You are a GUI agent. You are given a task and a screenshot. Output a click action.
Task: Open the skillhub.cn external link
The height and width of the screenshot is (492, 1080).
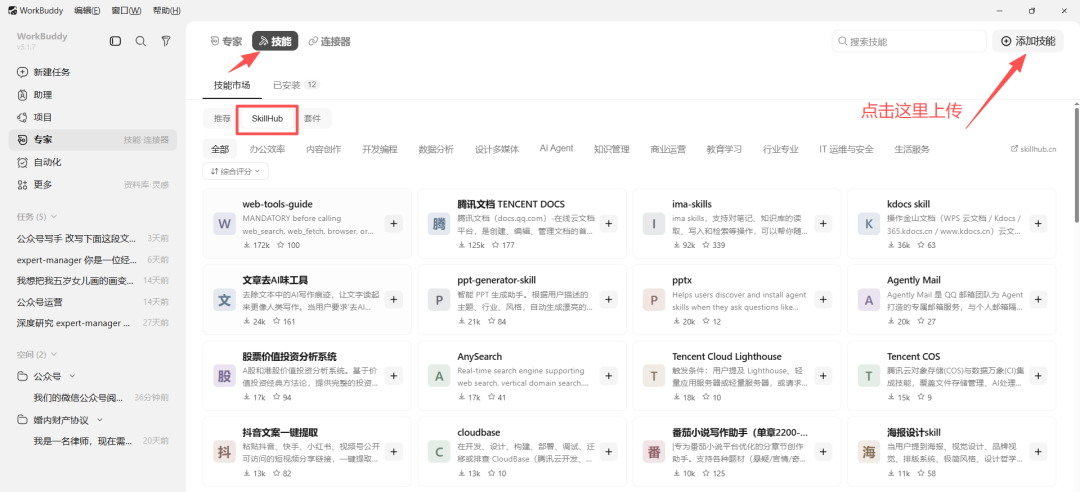point(1033,149)
